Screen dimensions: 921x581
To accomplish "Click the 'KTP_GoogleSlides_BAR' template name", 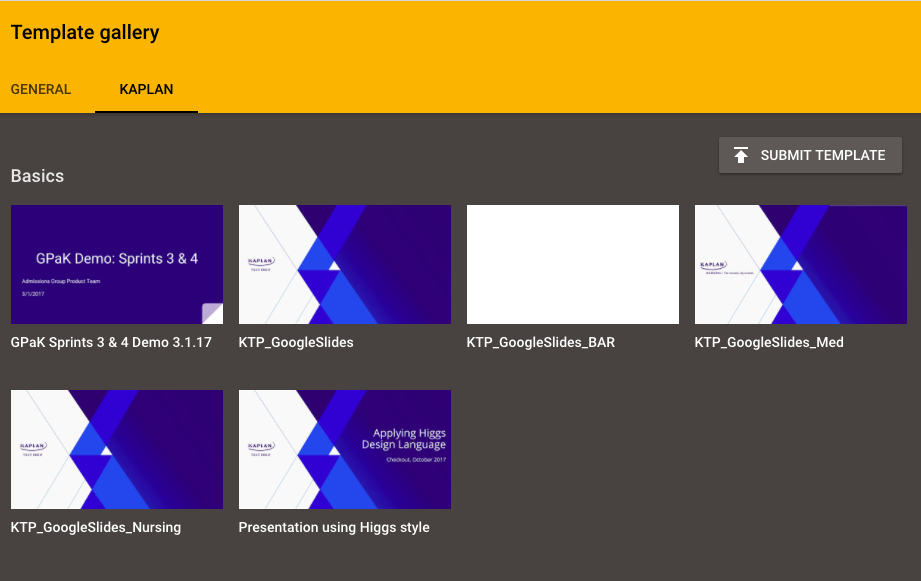I will pos(540,342).
